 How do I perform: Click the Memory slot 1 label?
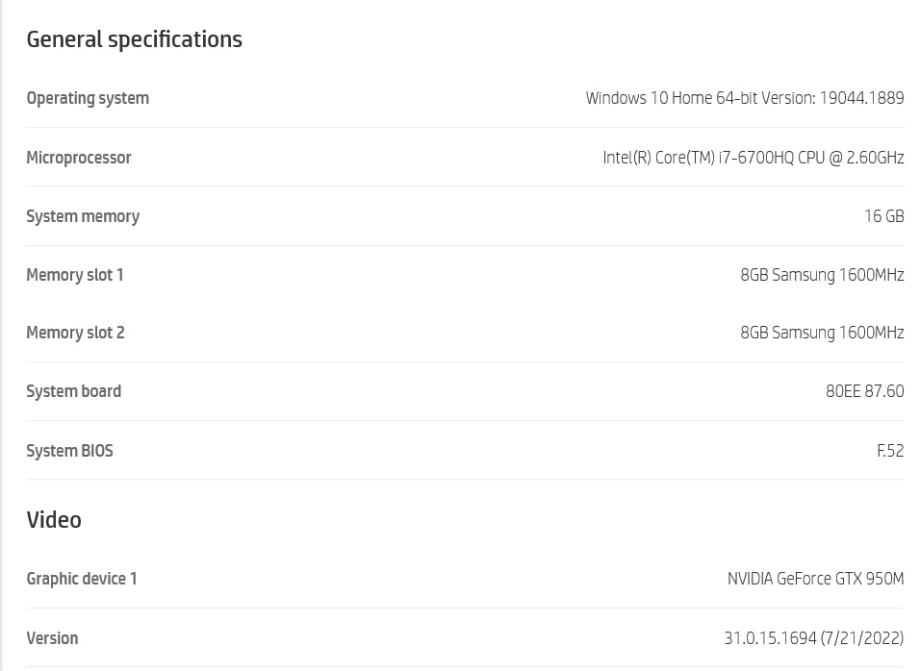(x=75, y=275)
